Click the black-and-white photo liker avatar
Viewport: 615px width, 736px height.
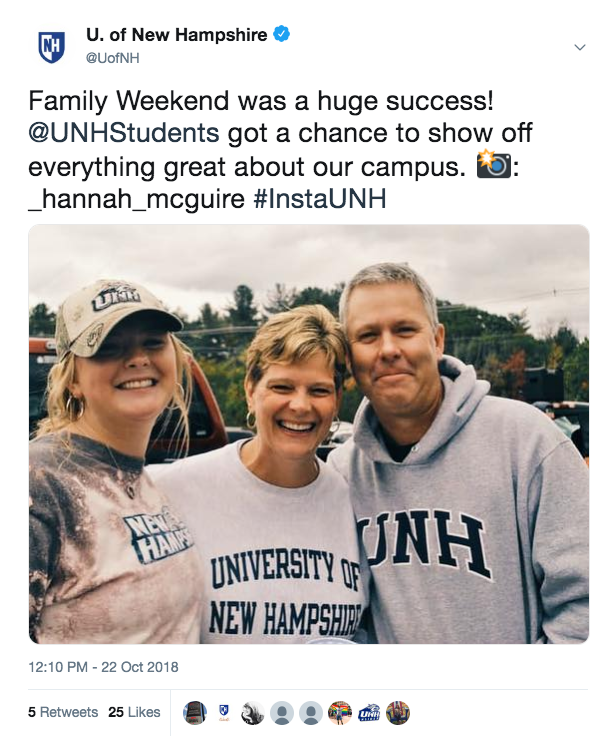(x=254, y=713)
